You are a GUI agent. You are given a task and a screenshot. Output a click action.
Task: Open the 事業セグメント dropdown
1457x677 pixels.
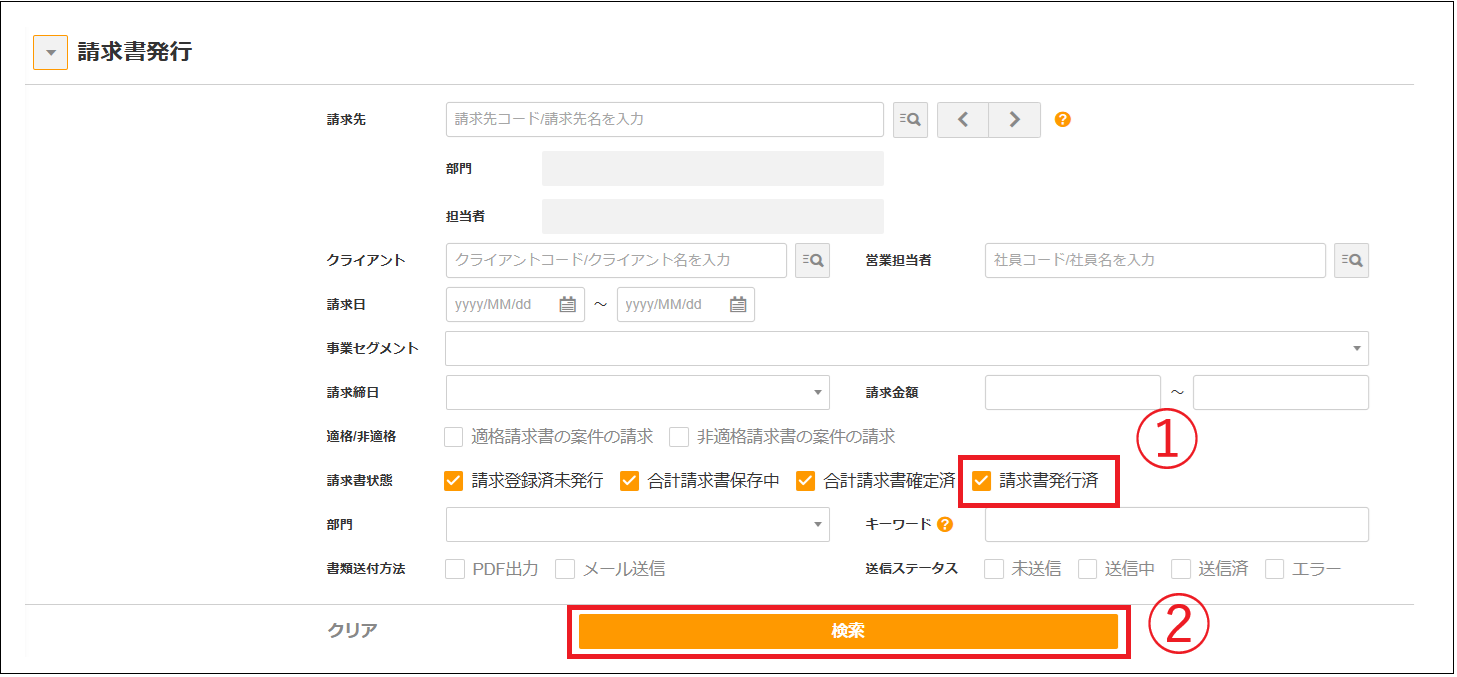tap(906, 349)
